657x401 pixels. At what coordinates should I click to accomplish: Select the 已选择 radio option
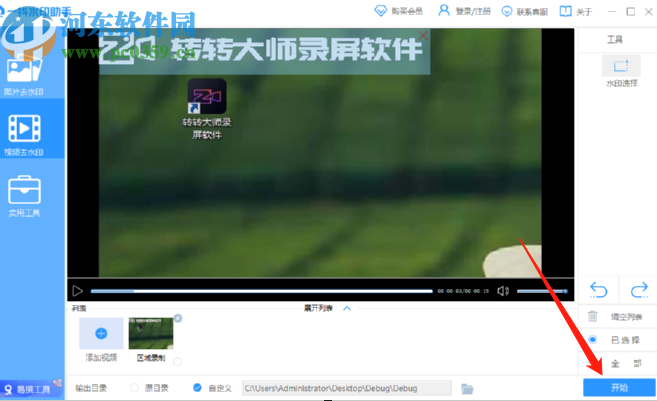592,339
